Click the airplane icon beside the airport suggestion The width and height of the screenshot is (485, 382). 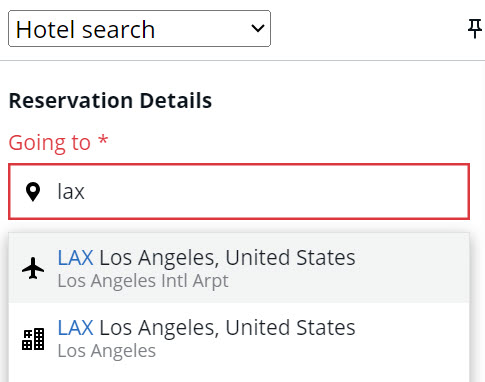pos(33,268)
